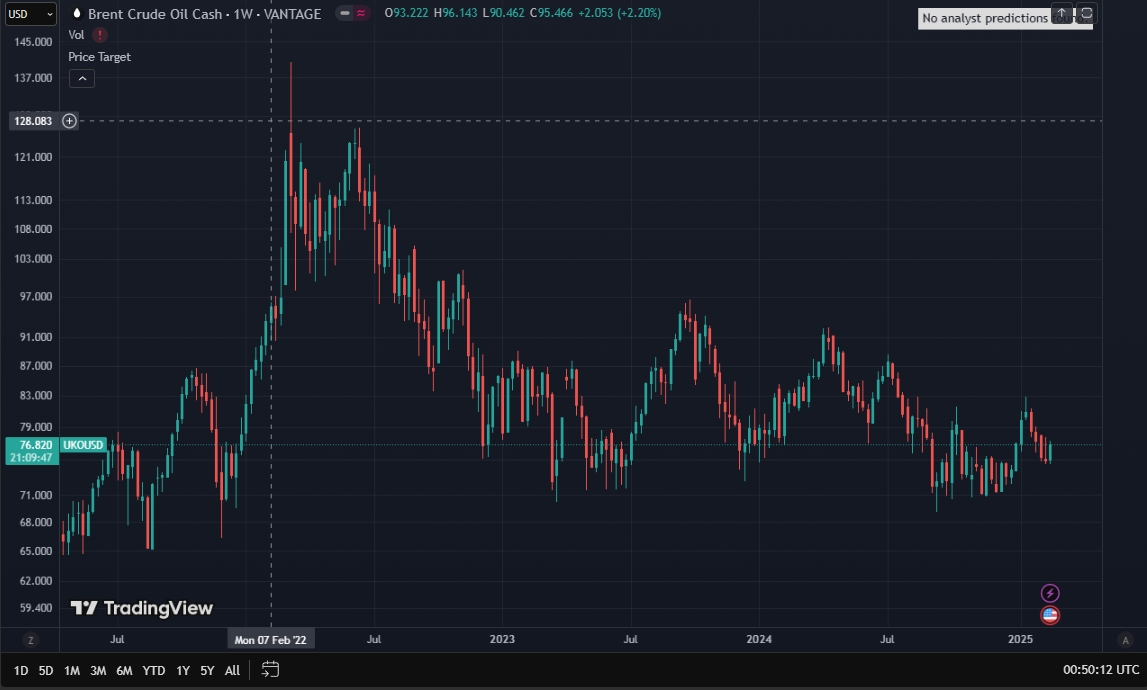Click the US flag economic event icon
Screen dimensions: 1147x690
[x=1050, y=615]
